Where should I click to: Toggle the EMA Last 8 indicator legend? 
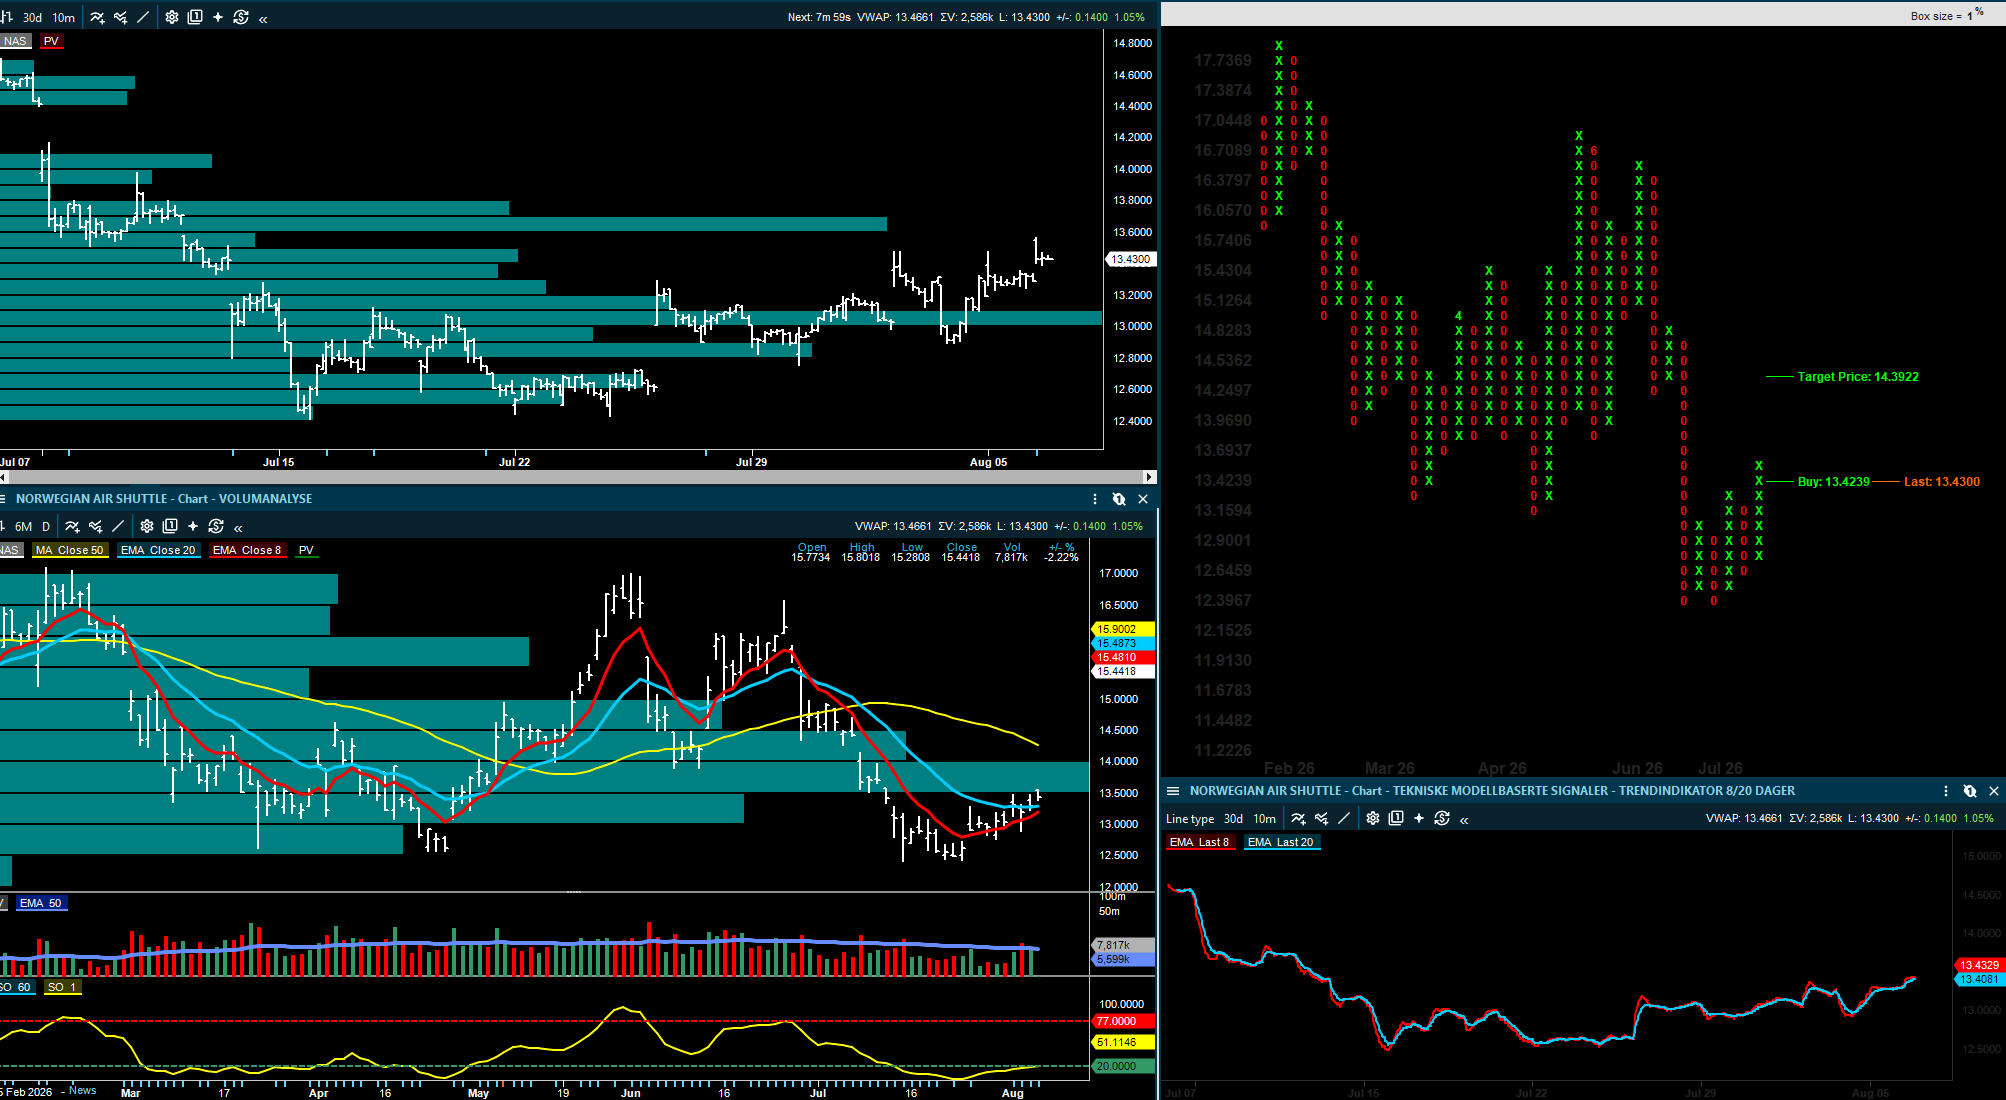click(1199, 842)
